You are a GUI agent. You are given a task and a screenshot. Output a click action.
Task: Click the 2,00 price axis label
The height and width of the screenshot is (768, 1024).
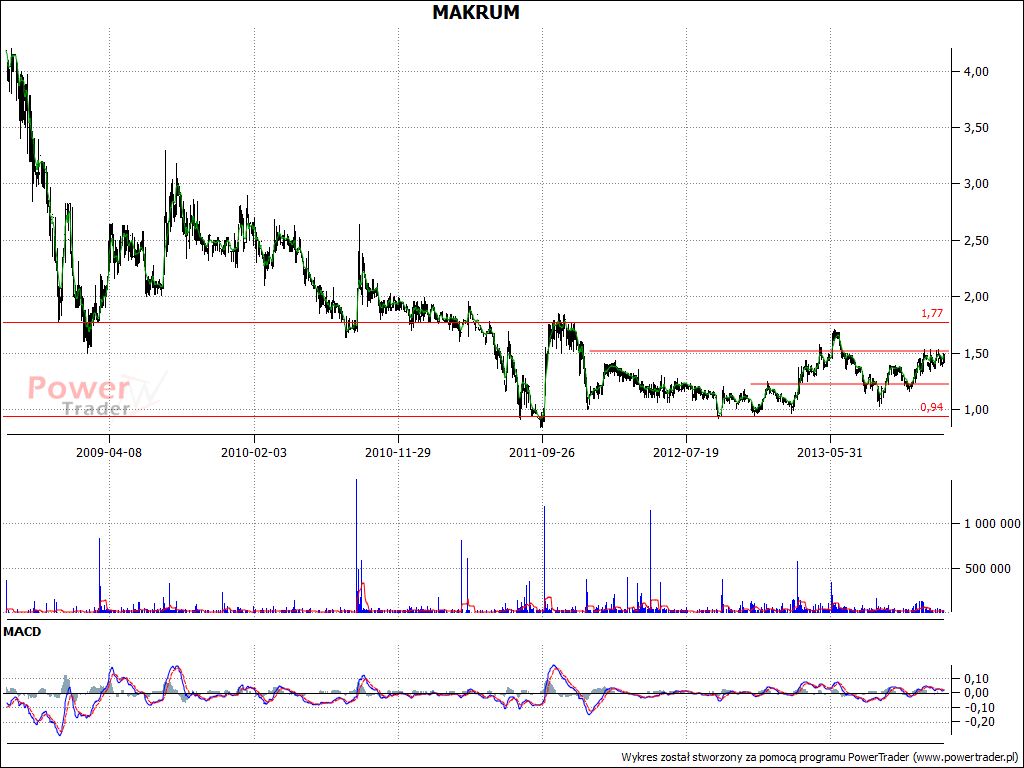976,297
